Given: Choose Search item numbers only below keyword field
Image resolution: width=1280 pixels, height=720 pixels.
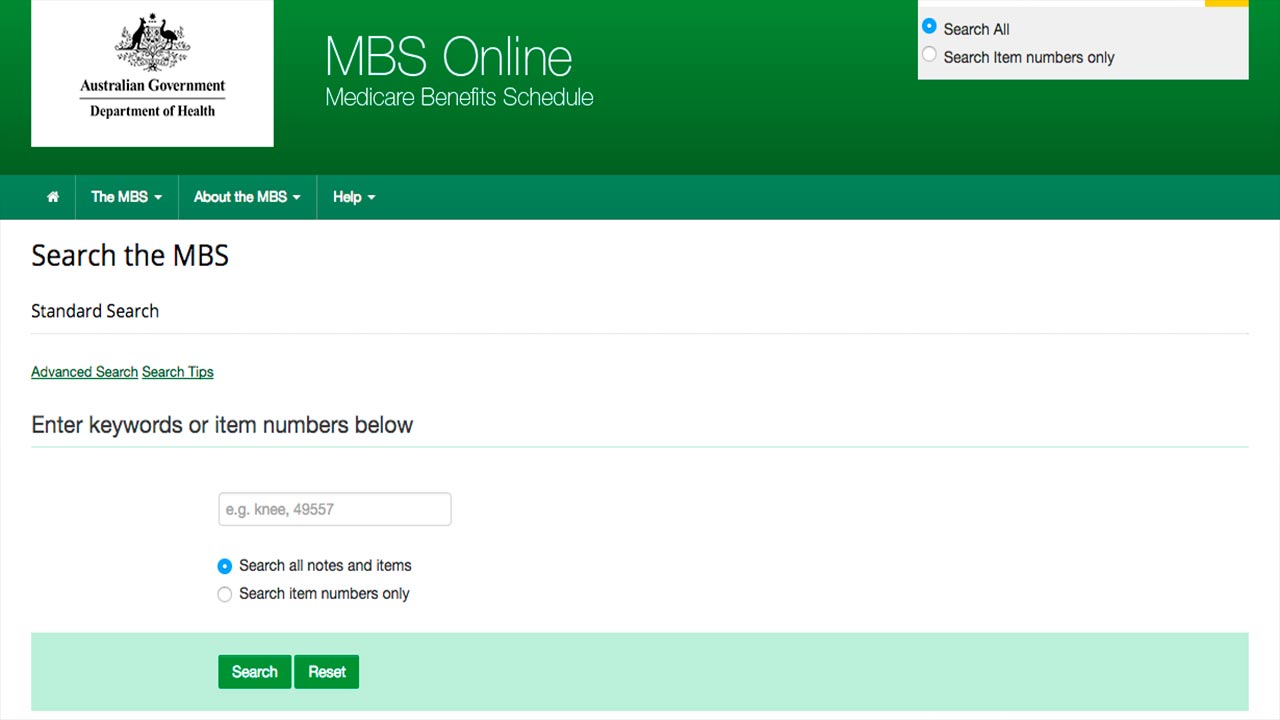Looking at the screenshot, I should (225, 594).
